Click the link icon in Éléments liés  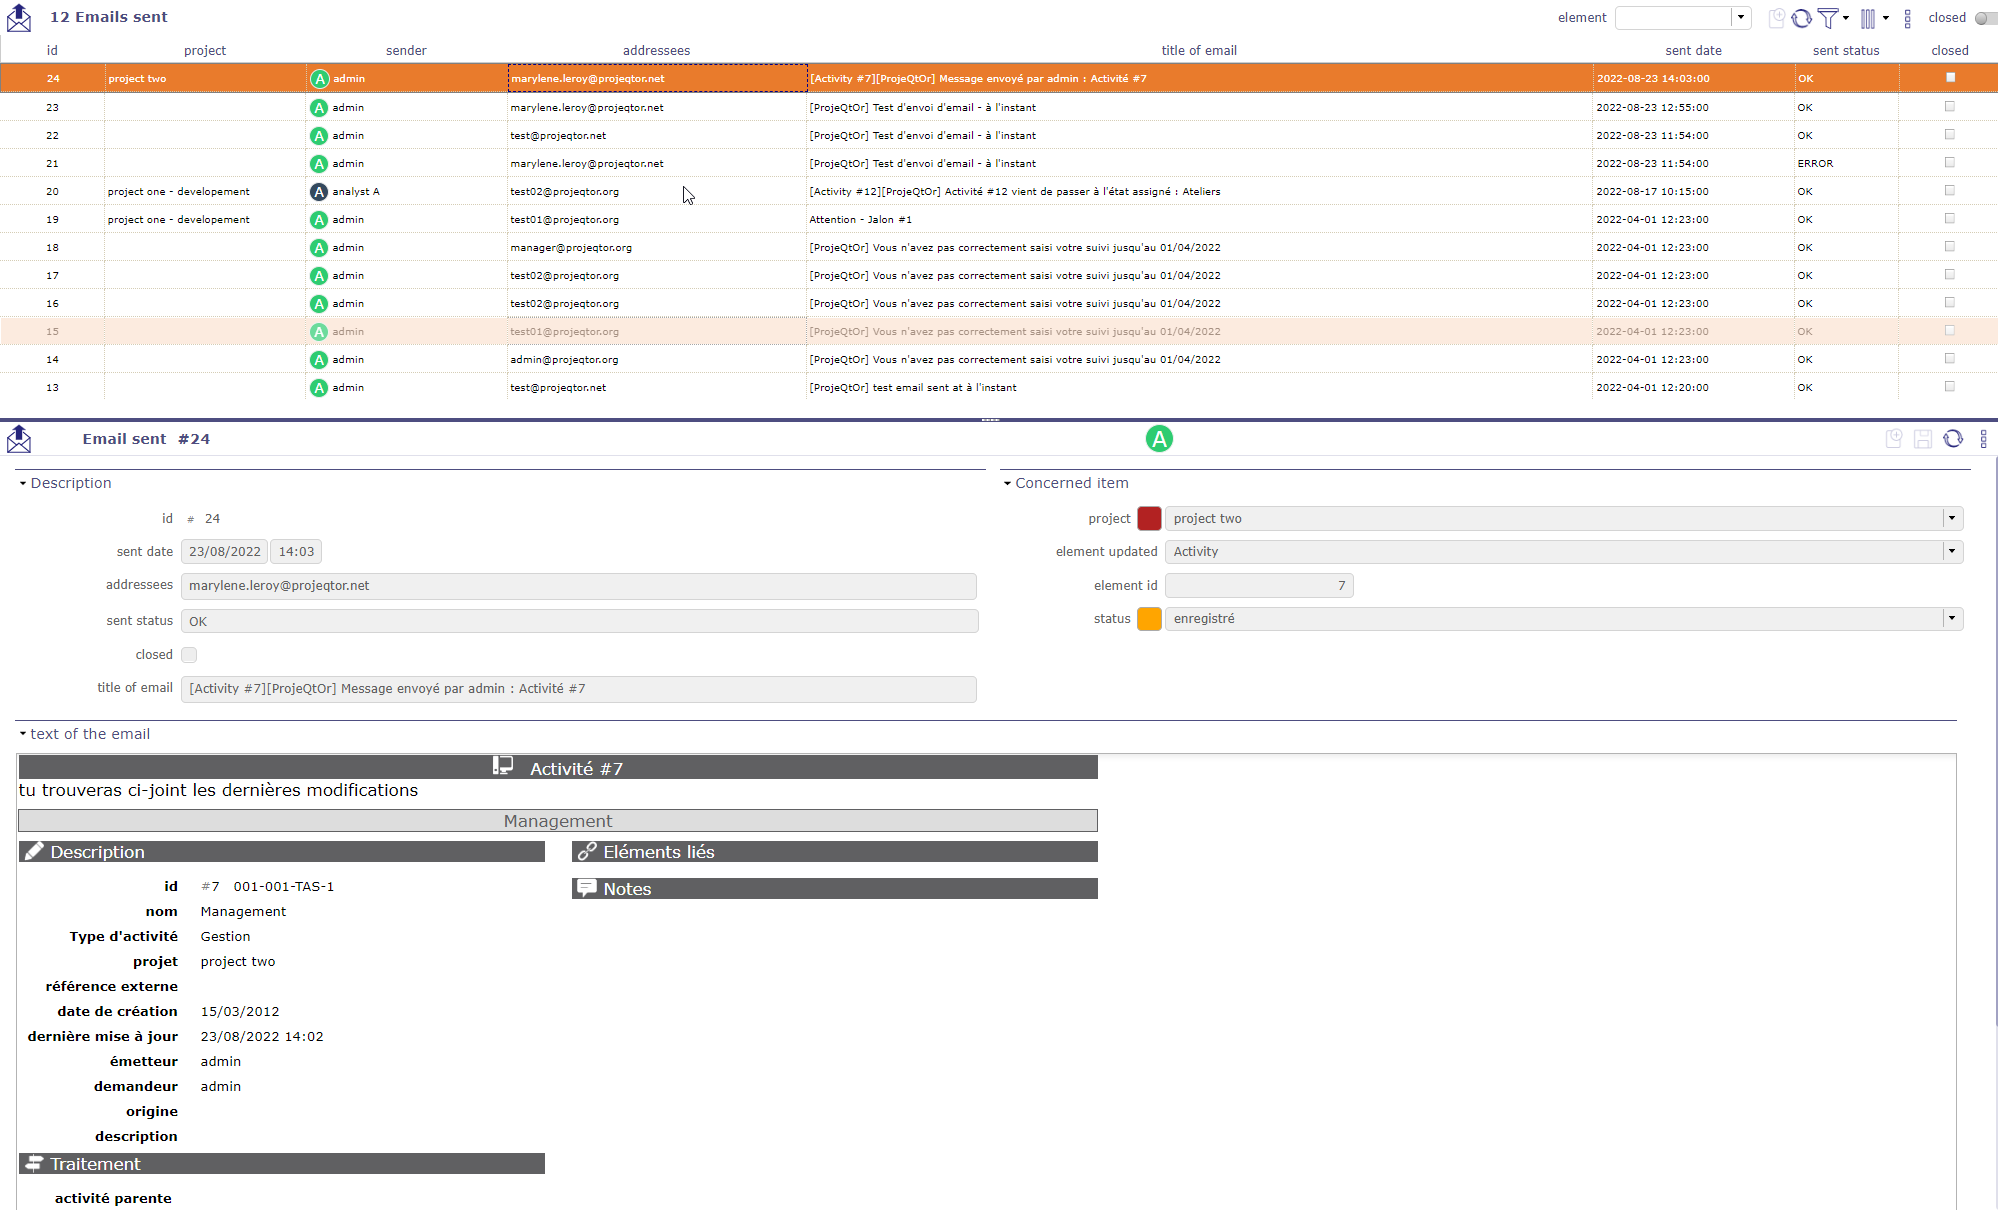(587, 850)
